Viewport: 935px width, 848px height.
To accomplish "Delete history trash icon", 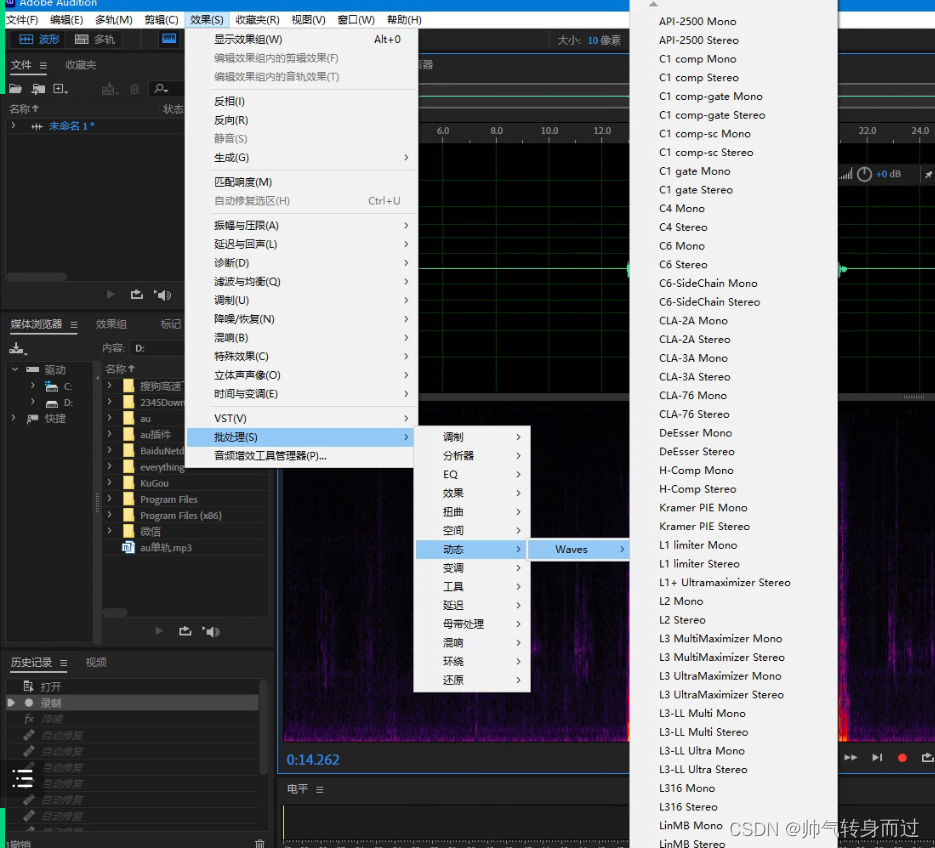I will (260, 842).
